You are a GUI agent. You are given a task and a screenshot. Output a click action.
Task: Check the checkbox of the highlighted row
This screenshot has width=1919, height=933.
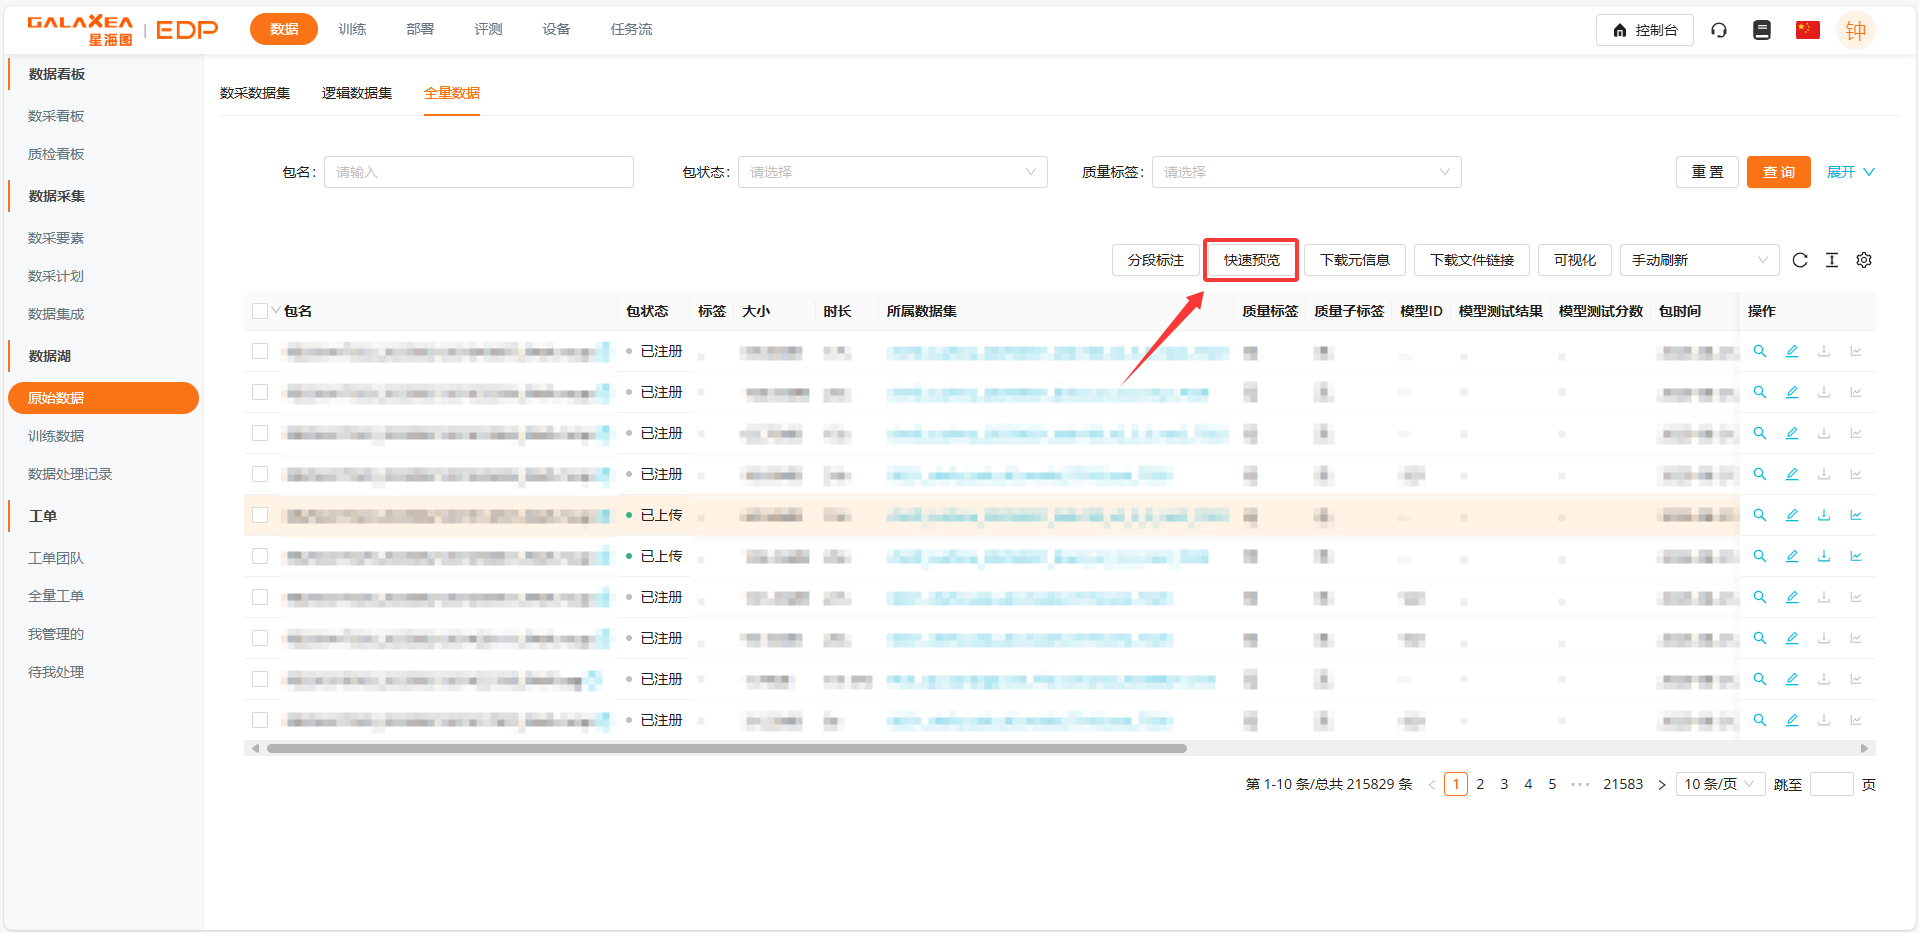pyautogui.click(x=260, y=515)
